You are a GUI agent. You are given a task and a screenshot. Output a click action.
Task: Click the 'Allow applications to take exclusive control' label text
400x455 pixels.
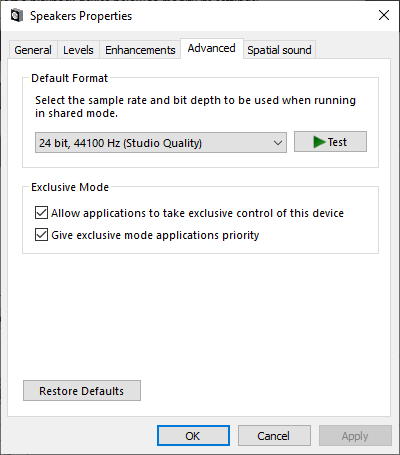pyautogui.click(x=197, y=213)
